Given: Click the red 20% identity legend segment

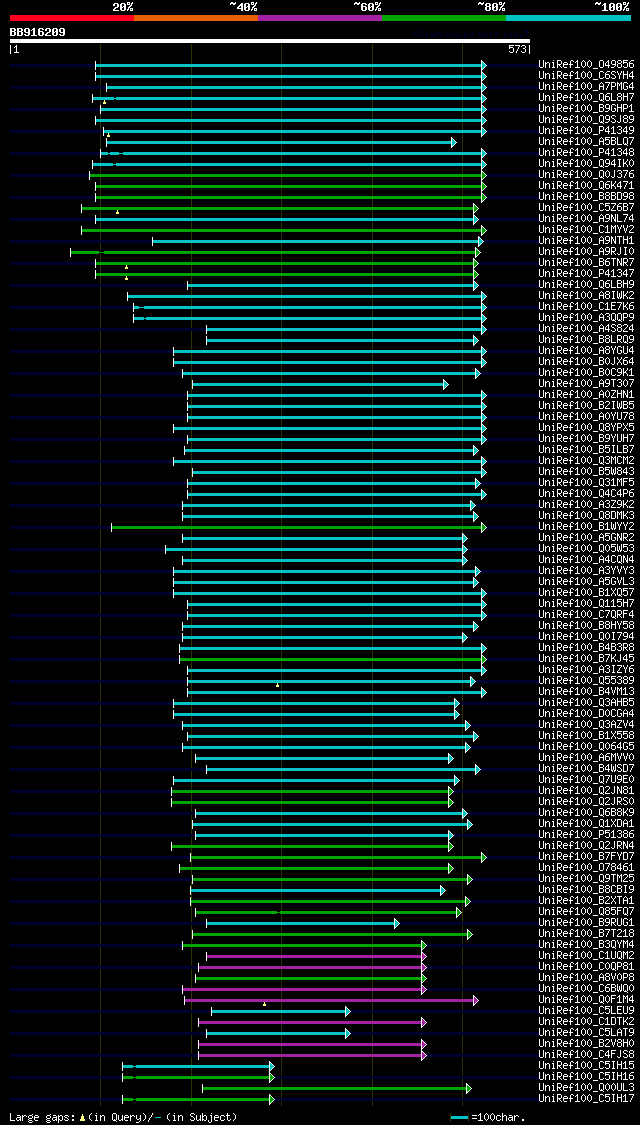Looking at the screenshot, I should [72, 17].
